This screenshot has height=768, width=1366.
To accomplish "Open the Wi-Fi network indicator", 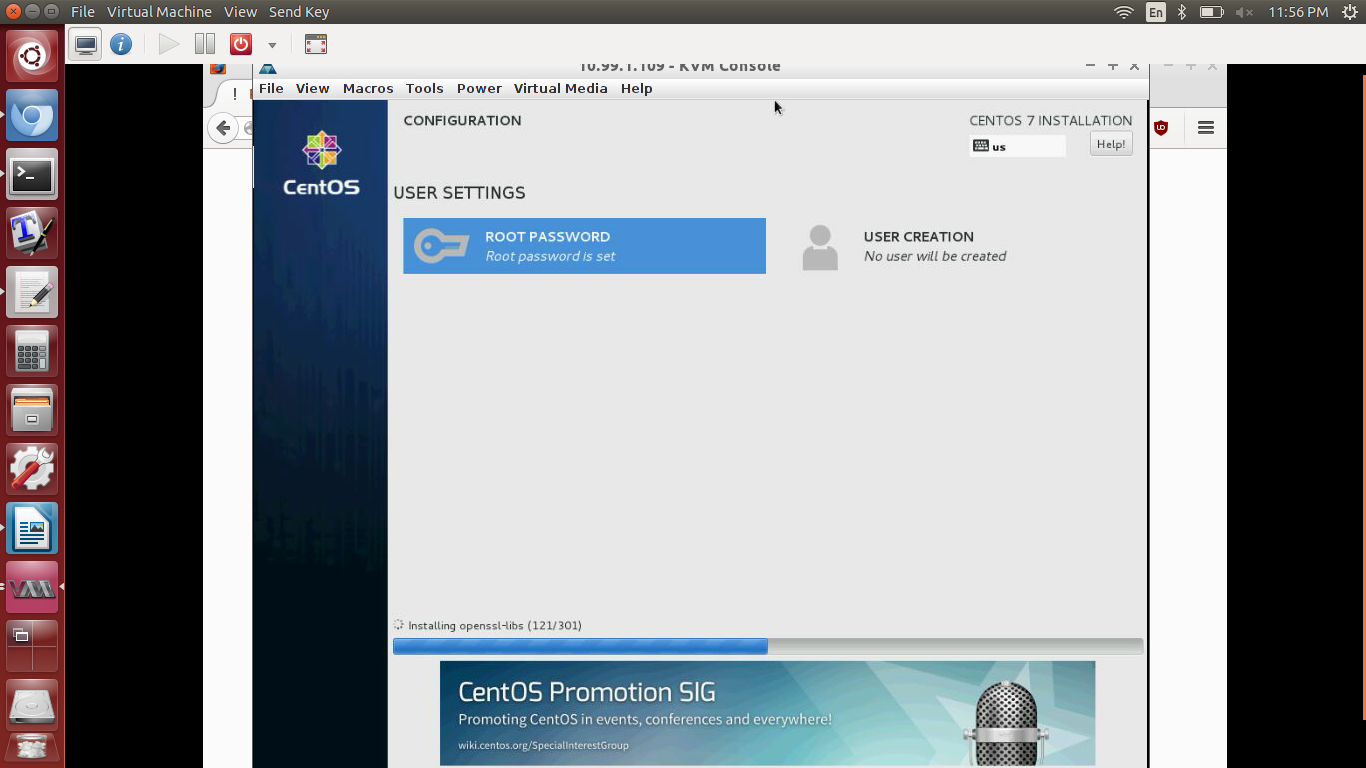I will coord(1124,12).
